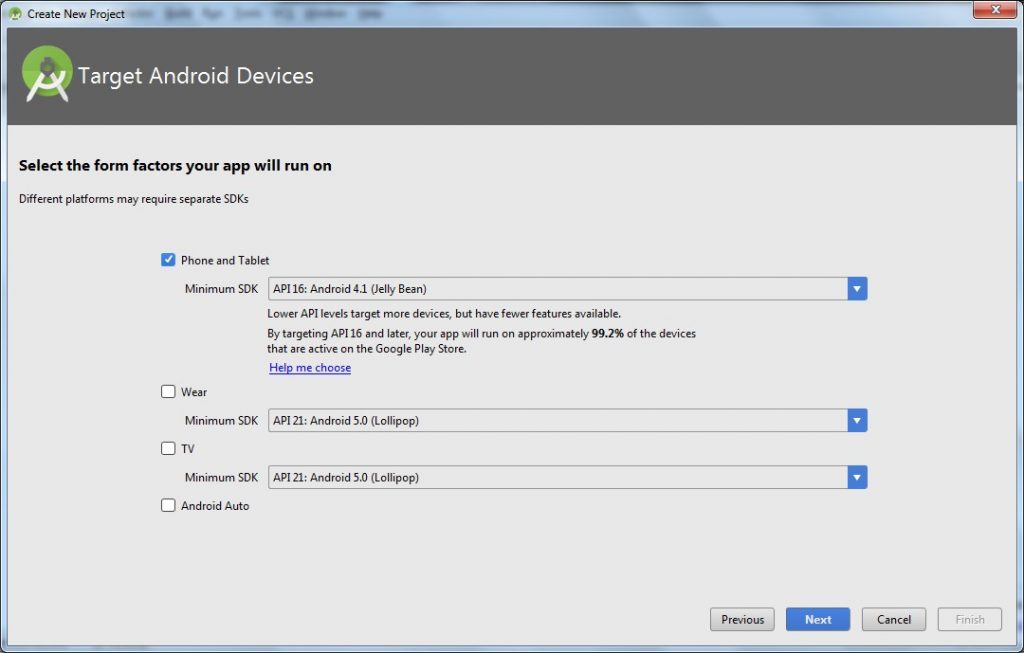Click the Cancel button

[x=893, y=619]
